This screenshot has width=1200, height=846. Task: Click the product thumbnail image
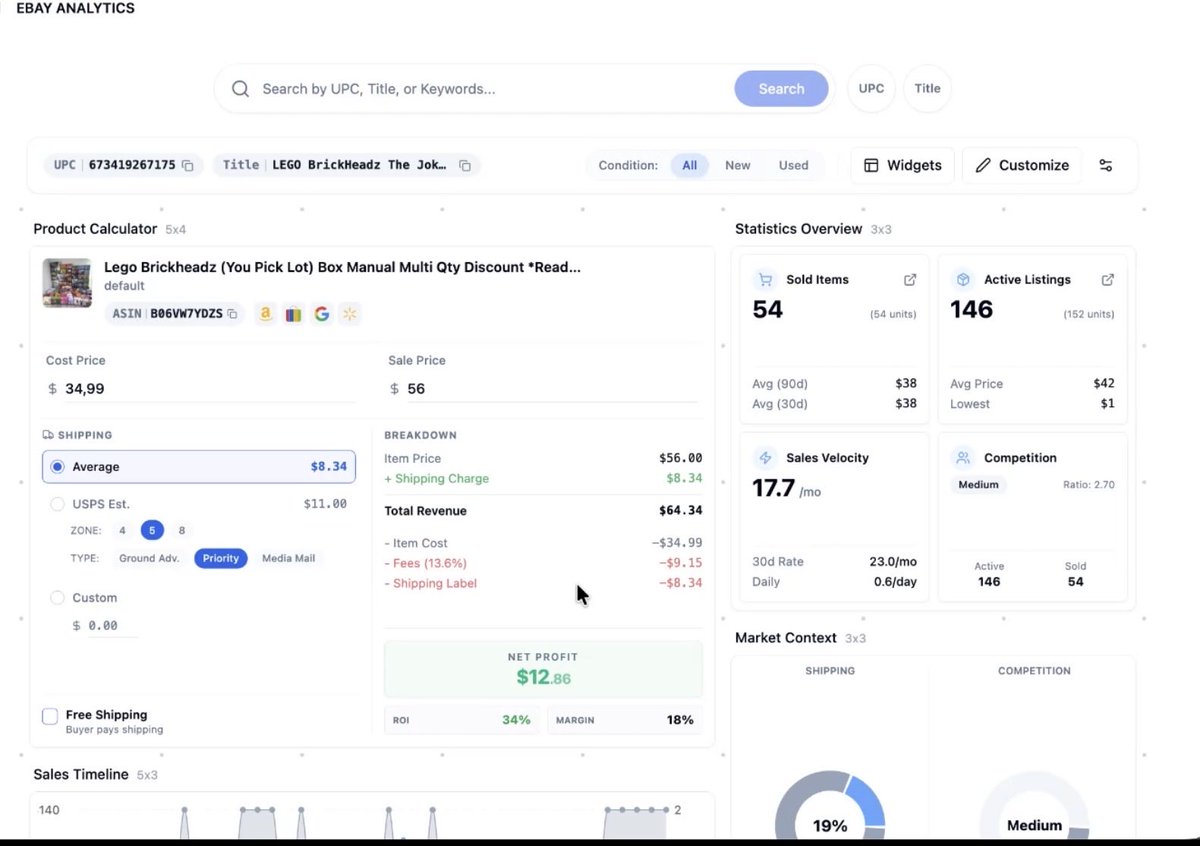pos(67,283)
